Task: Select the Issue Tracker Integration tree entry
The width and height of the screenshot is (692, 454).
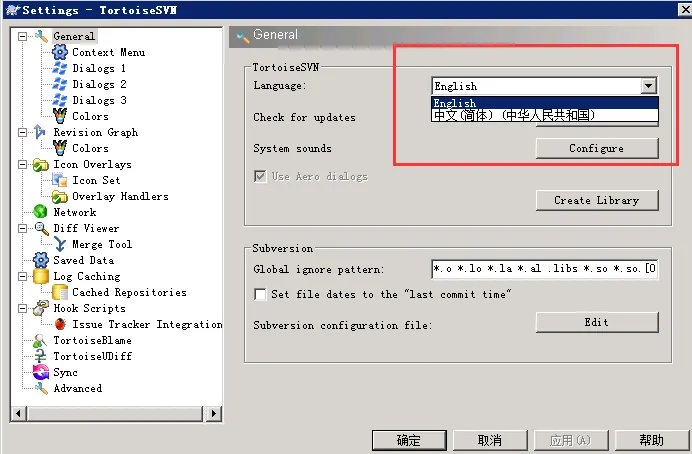Action: 147,324
